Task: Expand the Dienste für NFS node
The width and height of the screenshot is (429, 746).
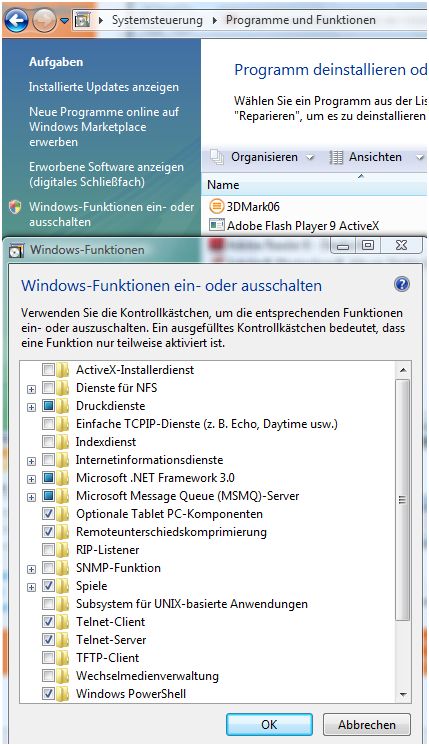Action: pyautogui.click(x=31, y=389)
